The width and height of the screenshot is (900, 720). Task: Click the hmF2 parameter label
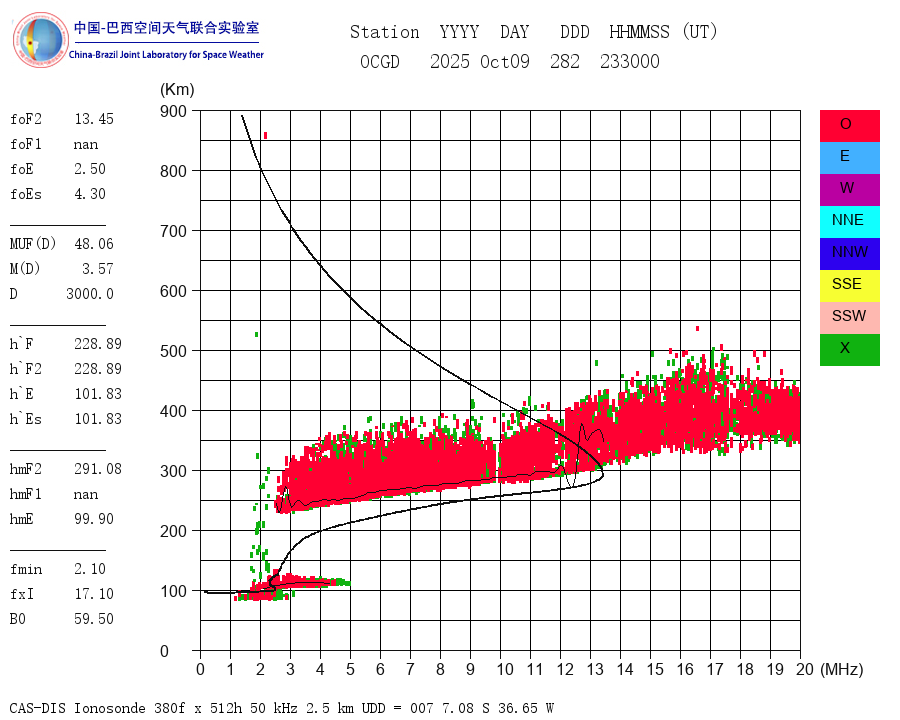click(26, 469)
